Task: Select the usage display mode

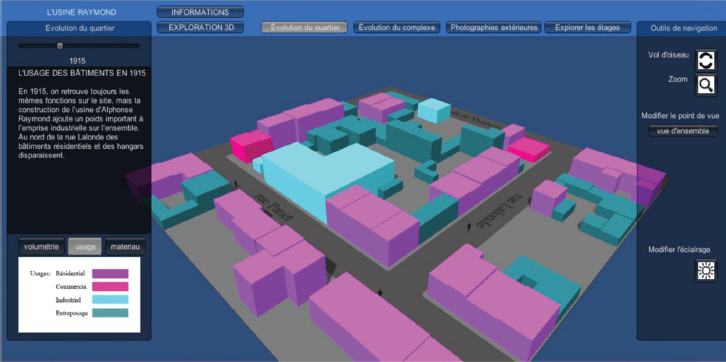Action: [x=85, y=247]
